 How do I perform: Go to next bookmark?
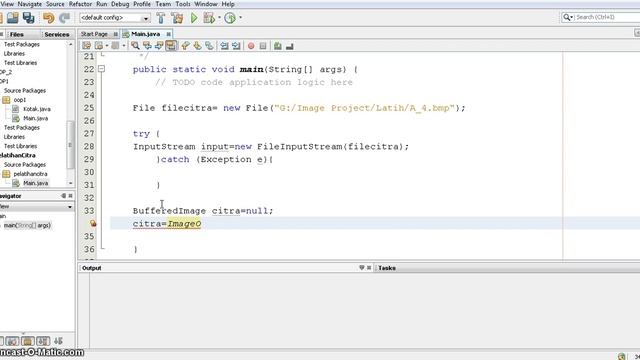[197, 46]
